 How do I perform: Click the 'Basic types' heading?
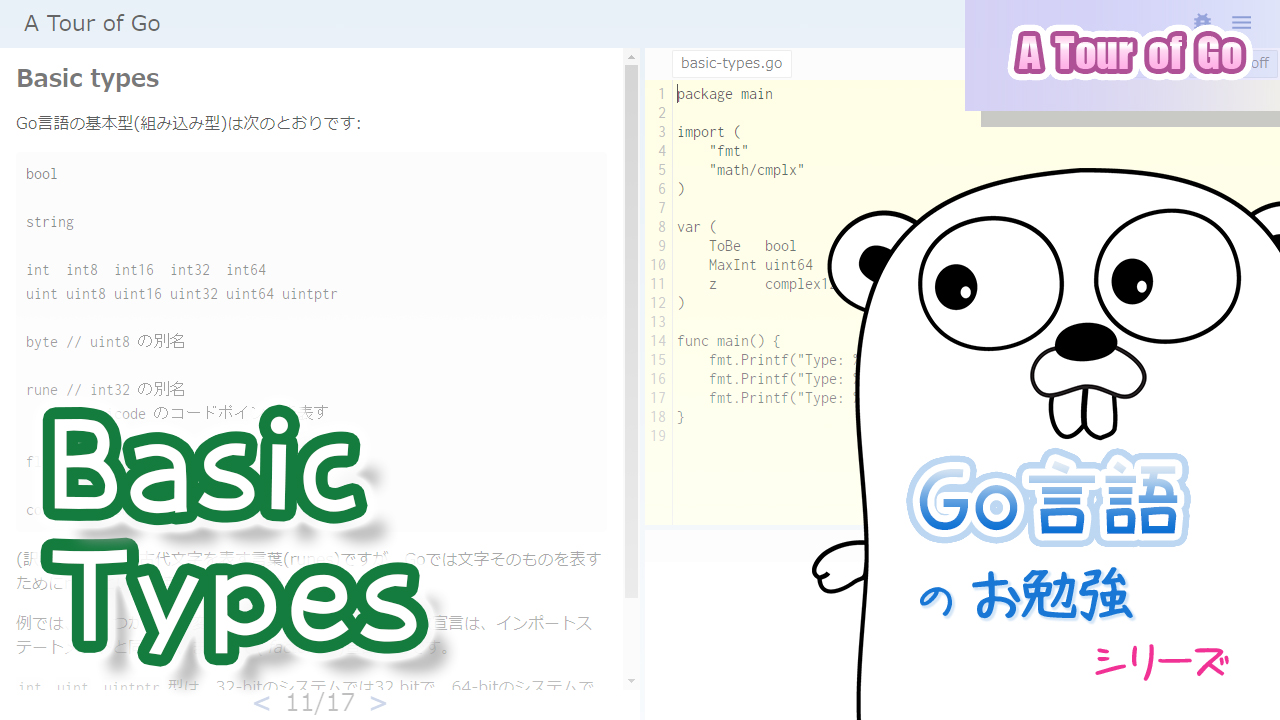click(x=88, y=78)
